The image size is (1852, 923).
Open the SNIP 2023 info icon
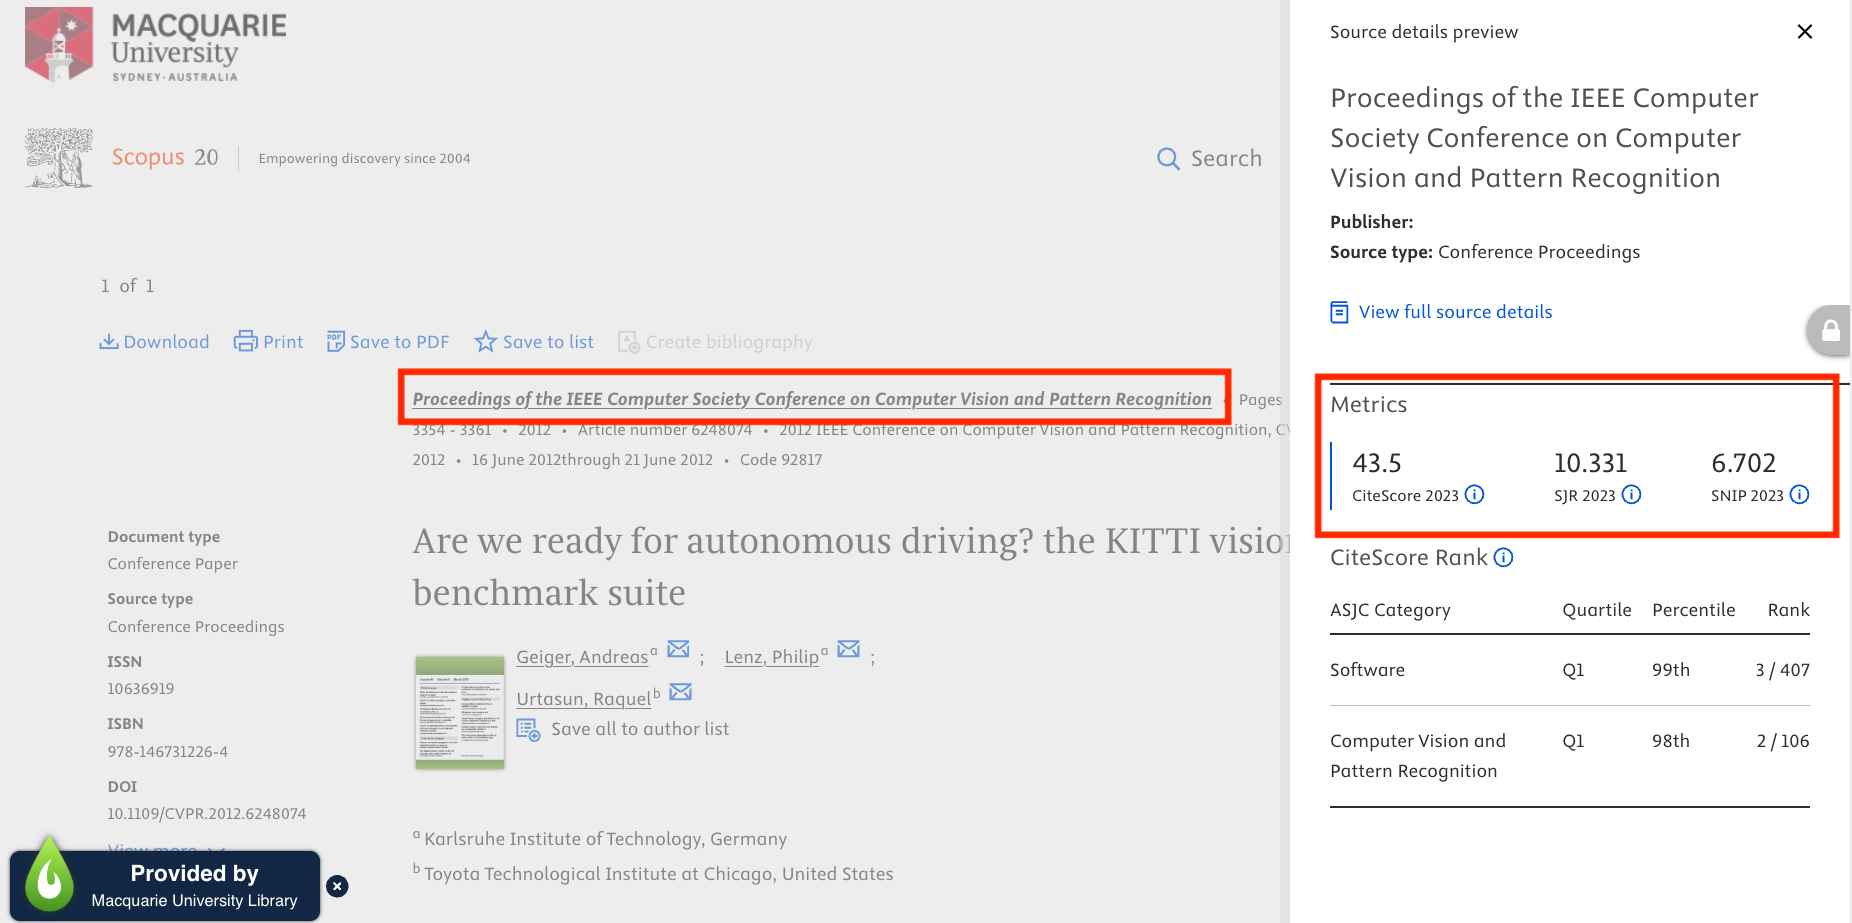tap(1800, 494)
